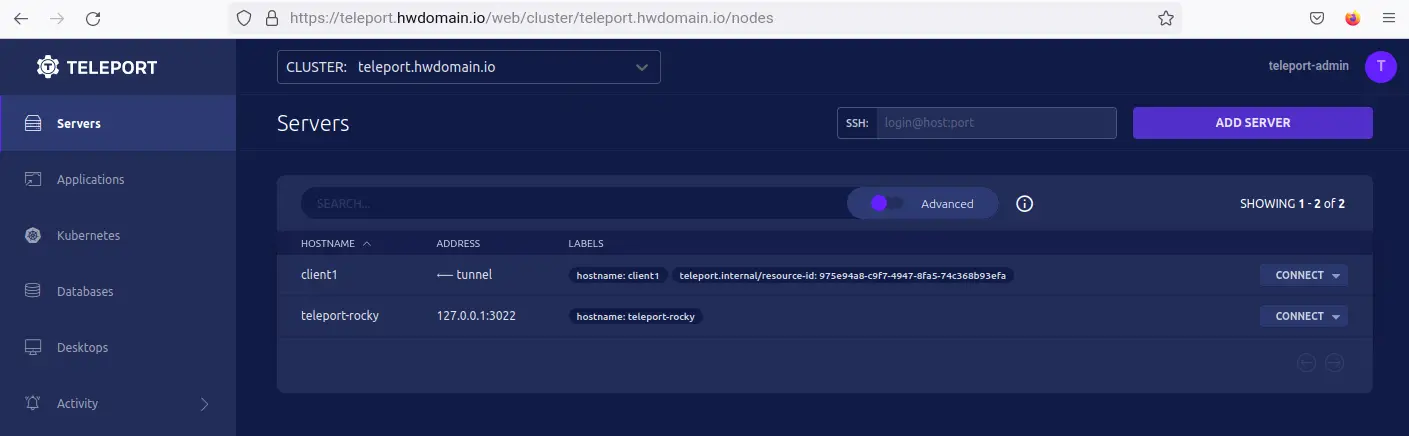The width and height of the screenshot is (1409, 436).
Task: Focus the servers SEARCH field
Action: pos(575,203)
